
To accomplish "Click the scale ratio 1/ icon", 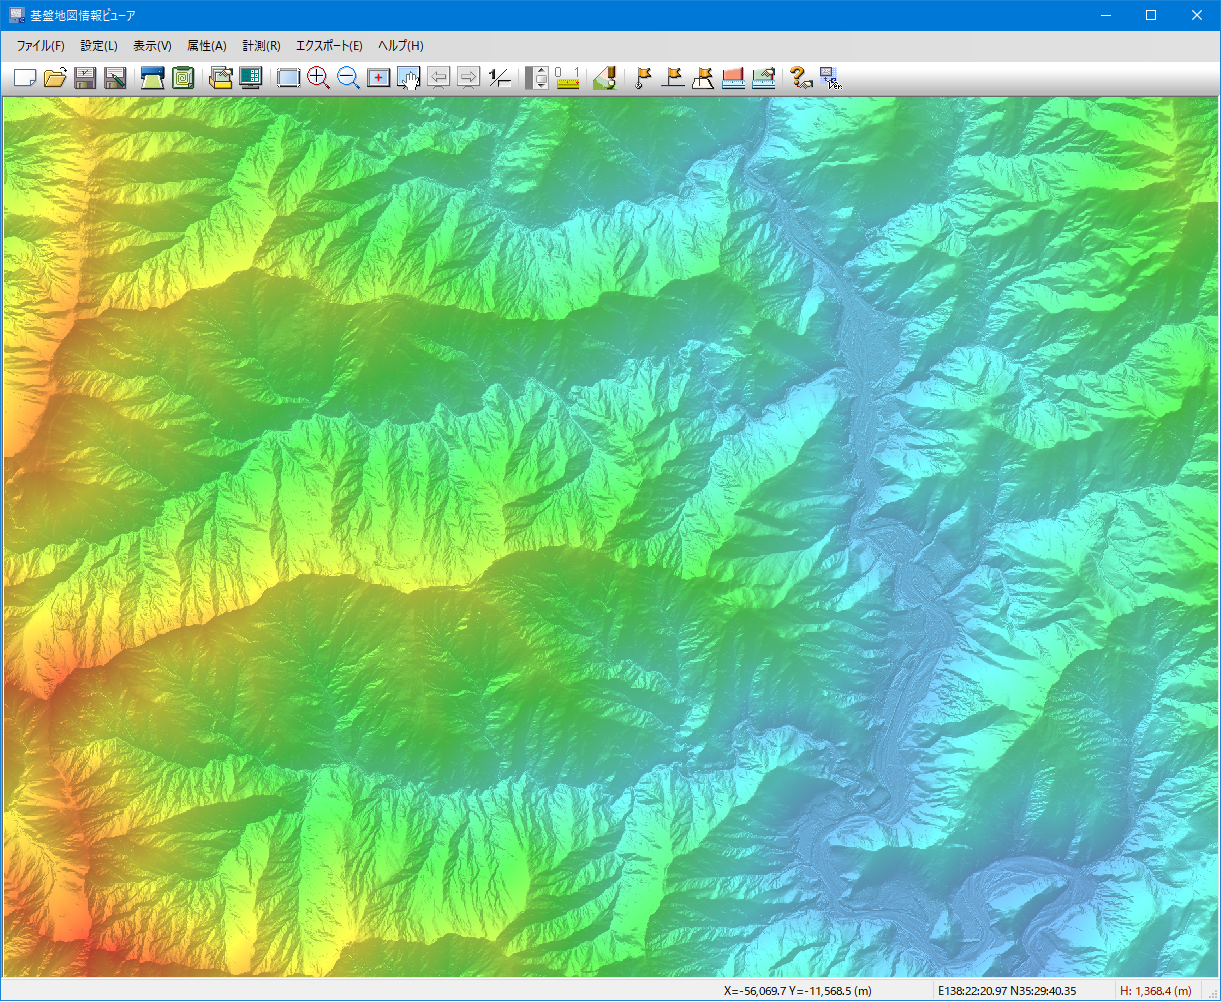I will (x=499, y=77).
